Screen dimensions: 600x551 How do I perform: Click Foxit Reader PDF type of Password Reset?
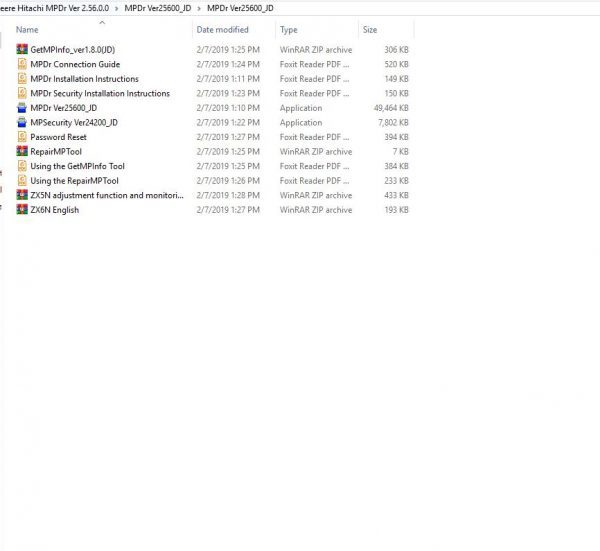[x=314, y=137]
